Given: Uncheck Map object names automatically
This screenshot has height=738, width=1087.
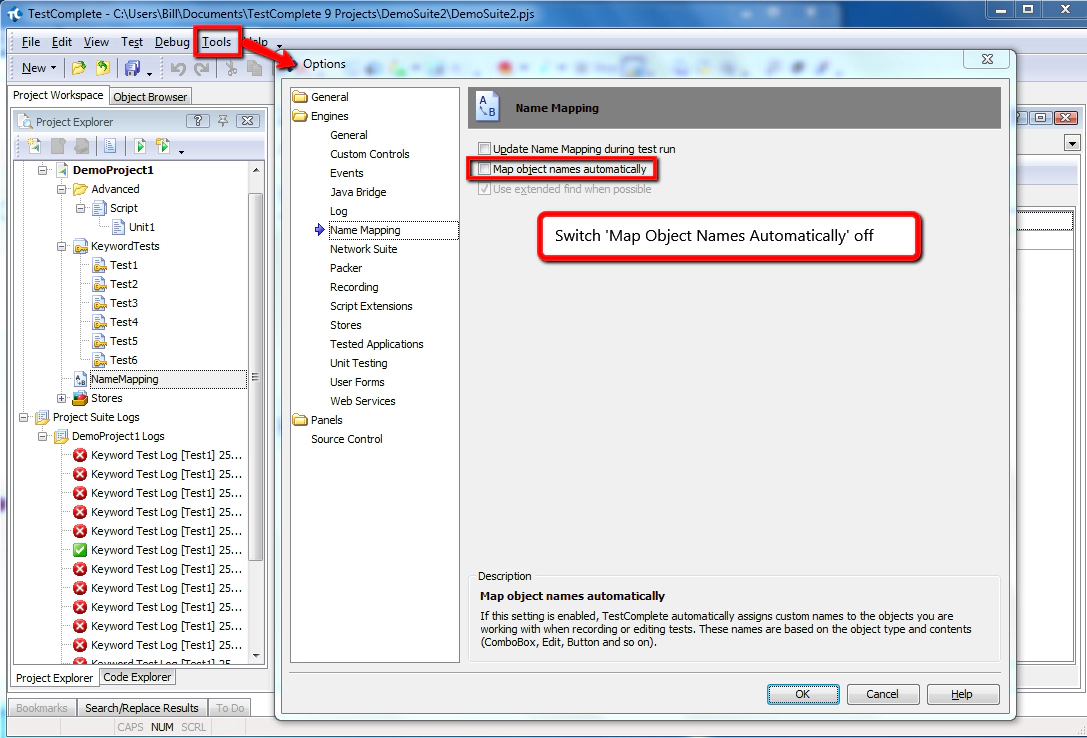Looking at the screenshot, I should pyautogui.click(x=485, y=167).
